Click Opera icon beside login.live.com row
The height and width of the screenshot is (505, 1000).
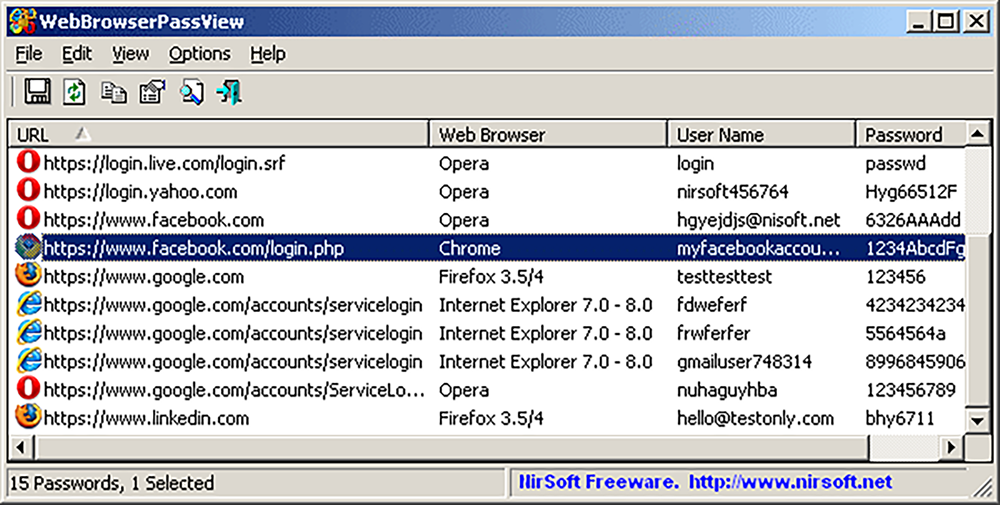pyautogui.click(x=28, y=162)
